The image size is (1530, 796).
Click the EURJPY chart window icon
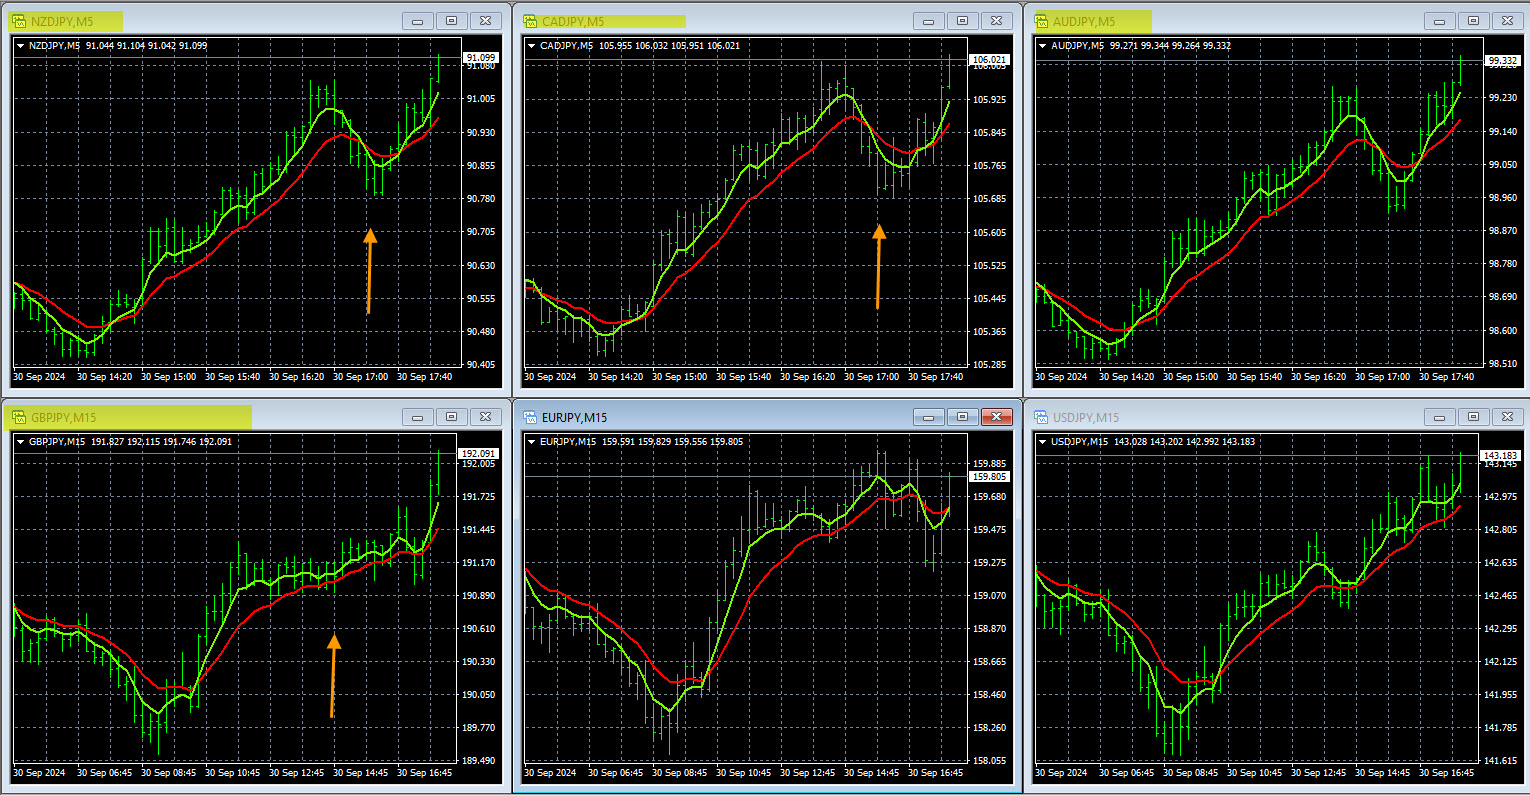click(x=529, y=417)
